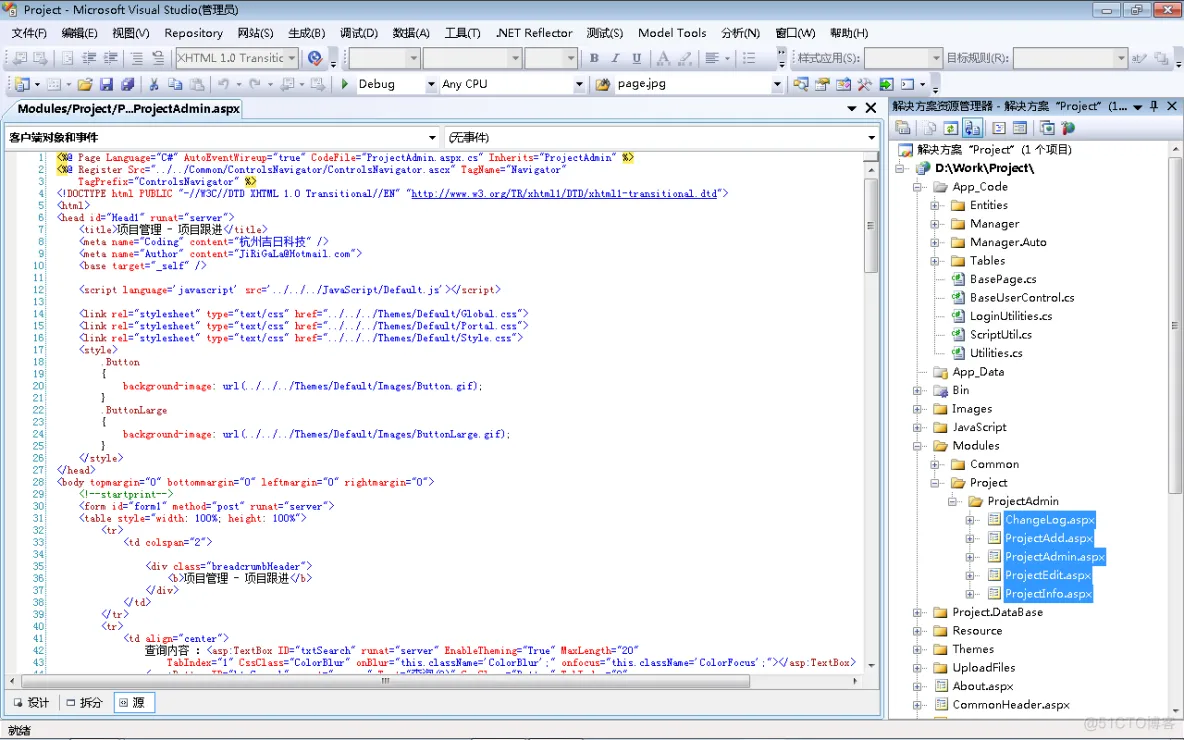Copy selection with the Copy toolbar icon
Screen dimensions: 1184x740
175,85
